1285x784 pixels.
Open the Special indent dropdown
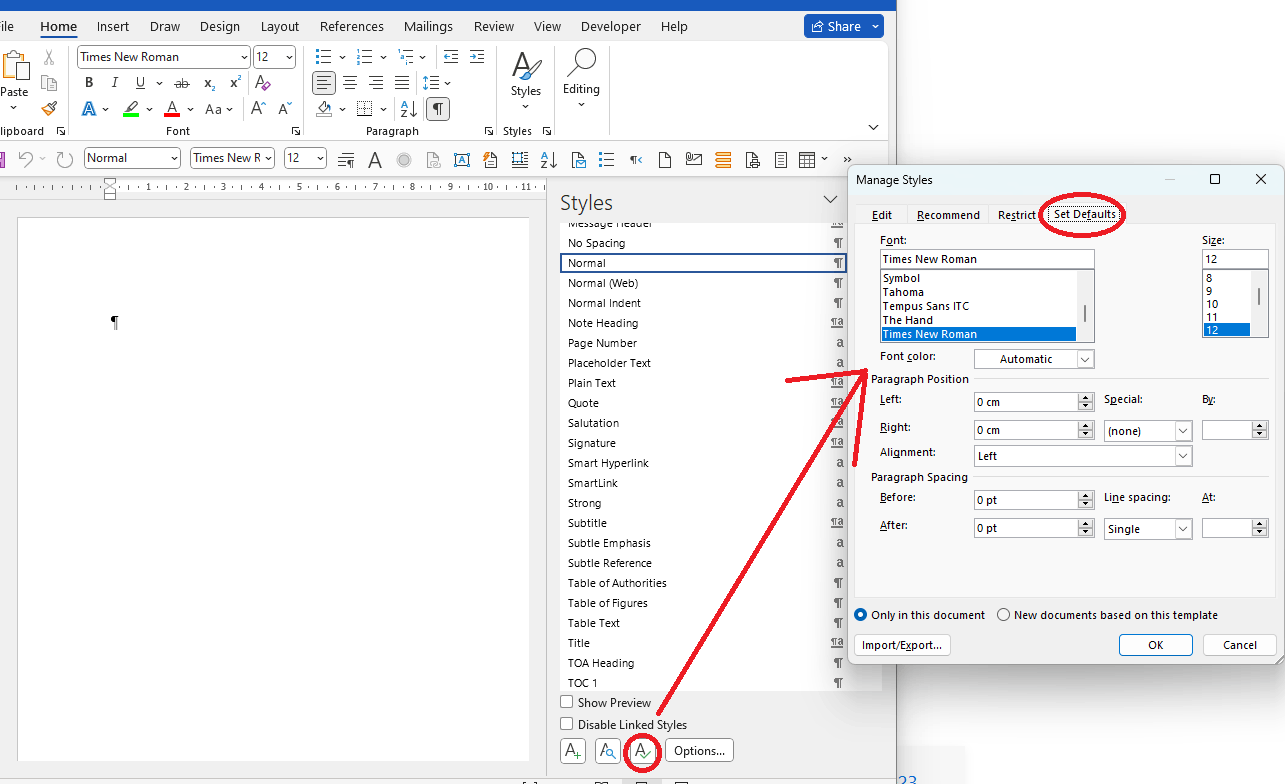tap(1183, 431)
